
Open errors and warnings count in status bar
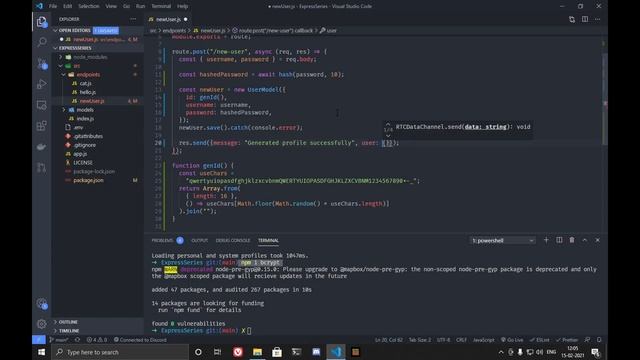(96, 340)
